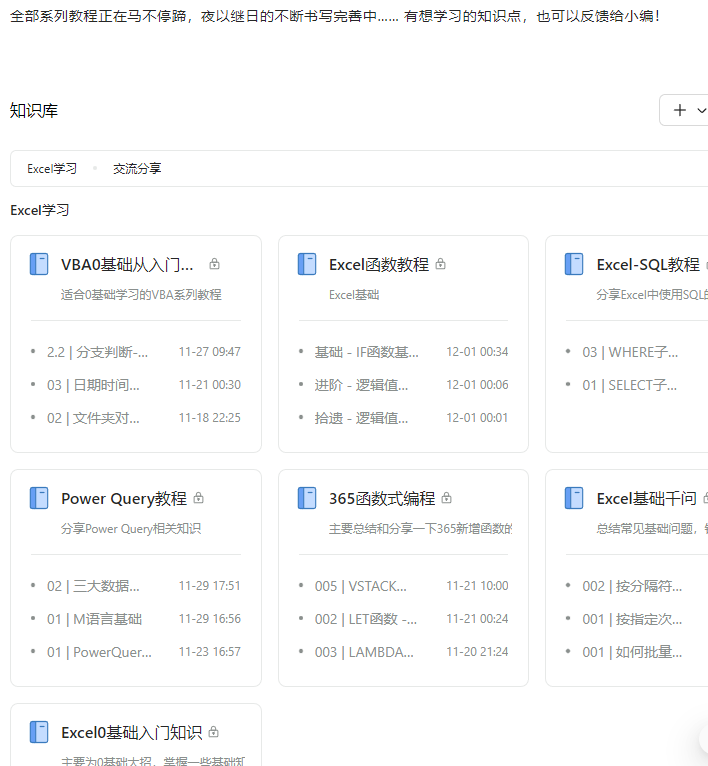This screenshot has width=708, height=766.
Task: Open article 03 | WHERE子...
Action: coord(630,352)
